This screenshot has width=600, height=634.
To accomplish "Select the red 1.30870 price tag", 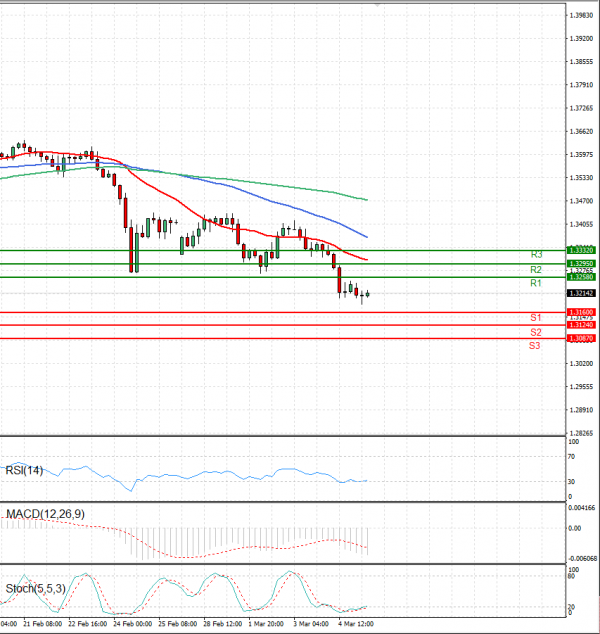I will [x=581, y=338].
